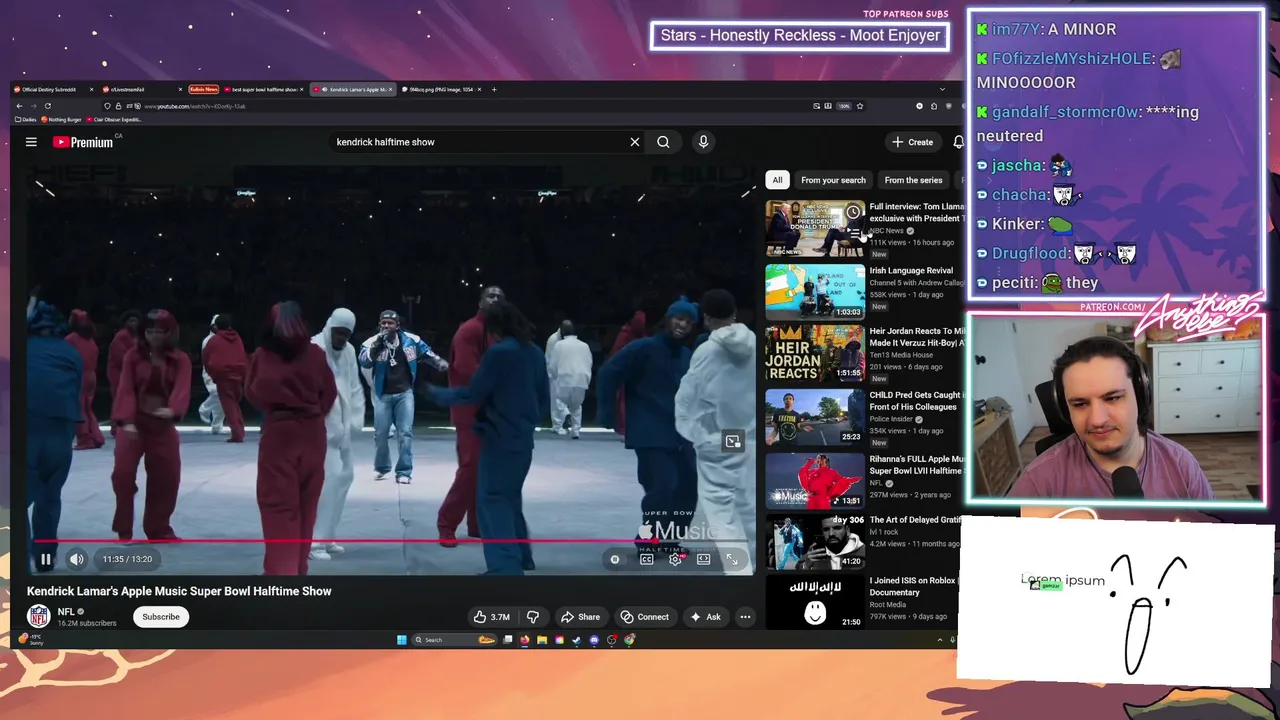Viewport: 1280px width, 720px height.
Task: Open The Art of Delayed Gratification video
Action: [815, 542]
